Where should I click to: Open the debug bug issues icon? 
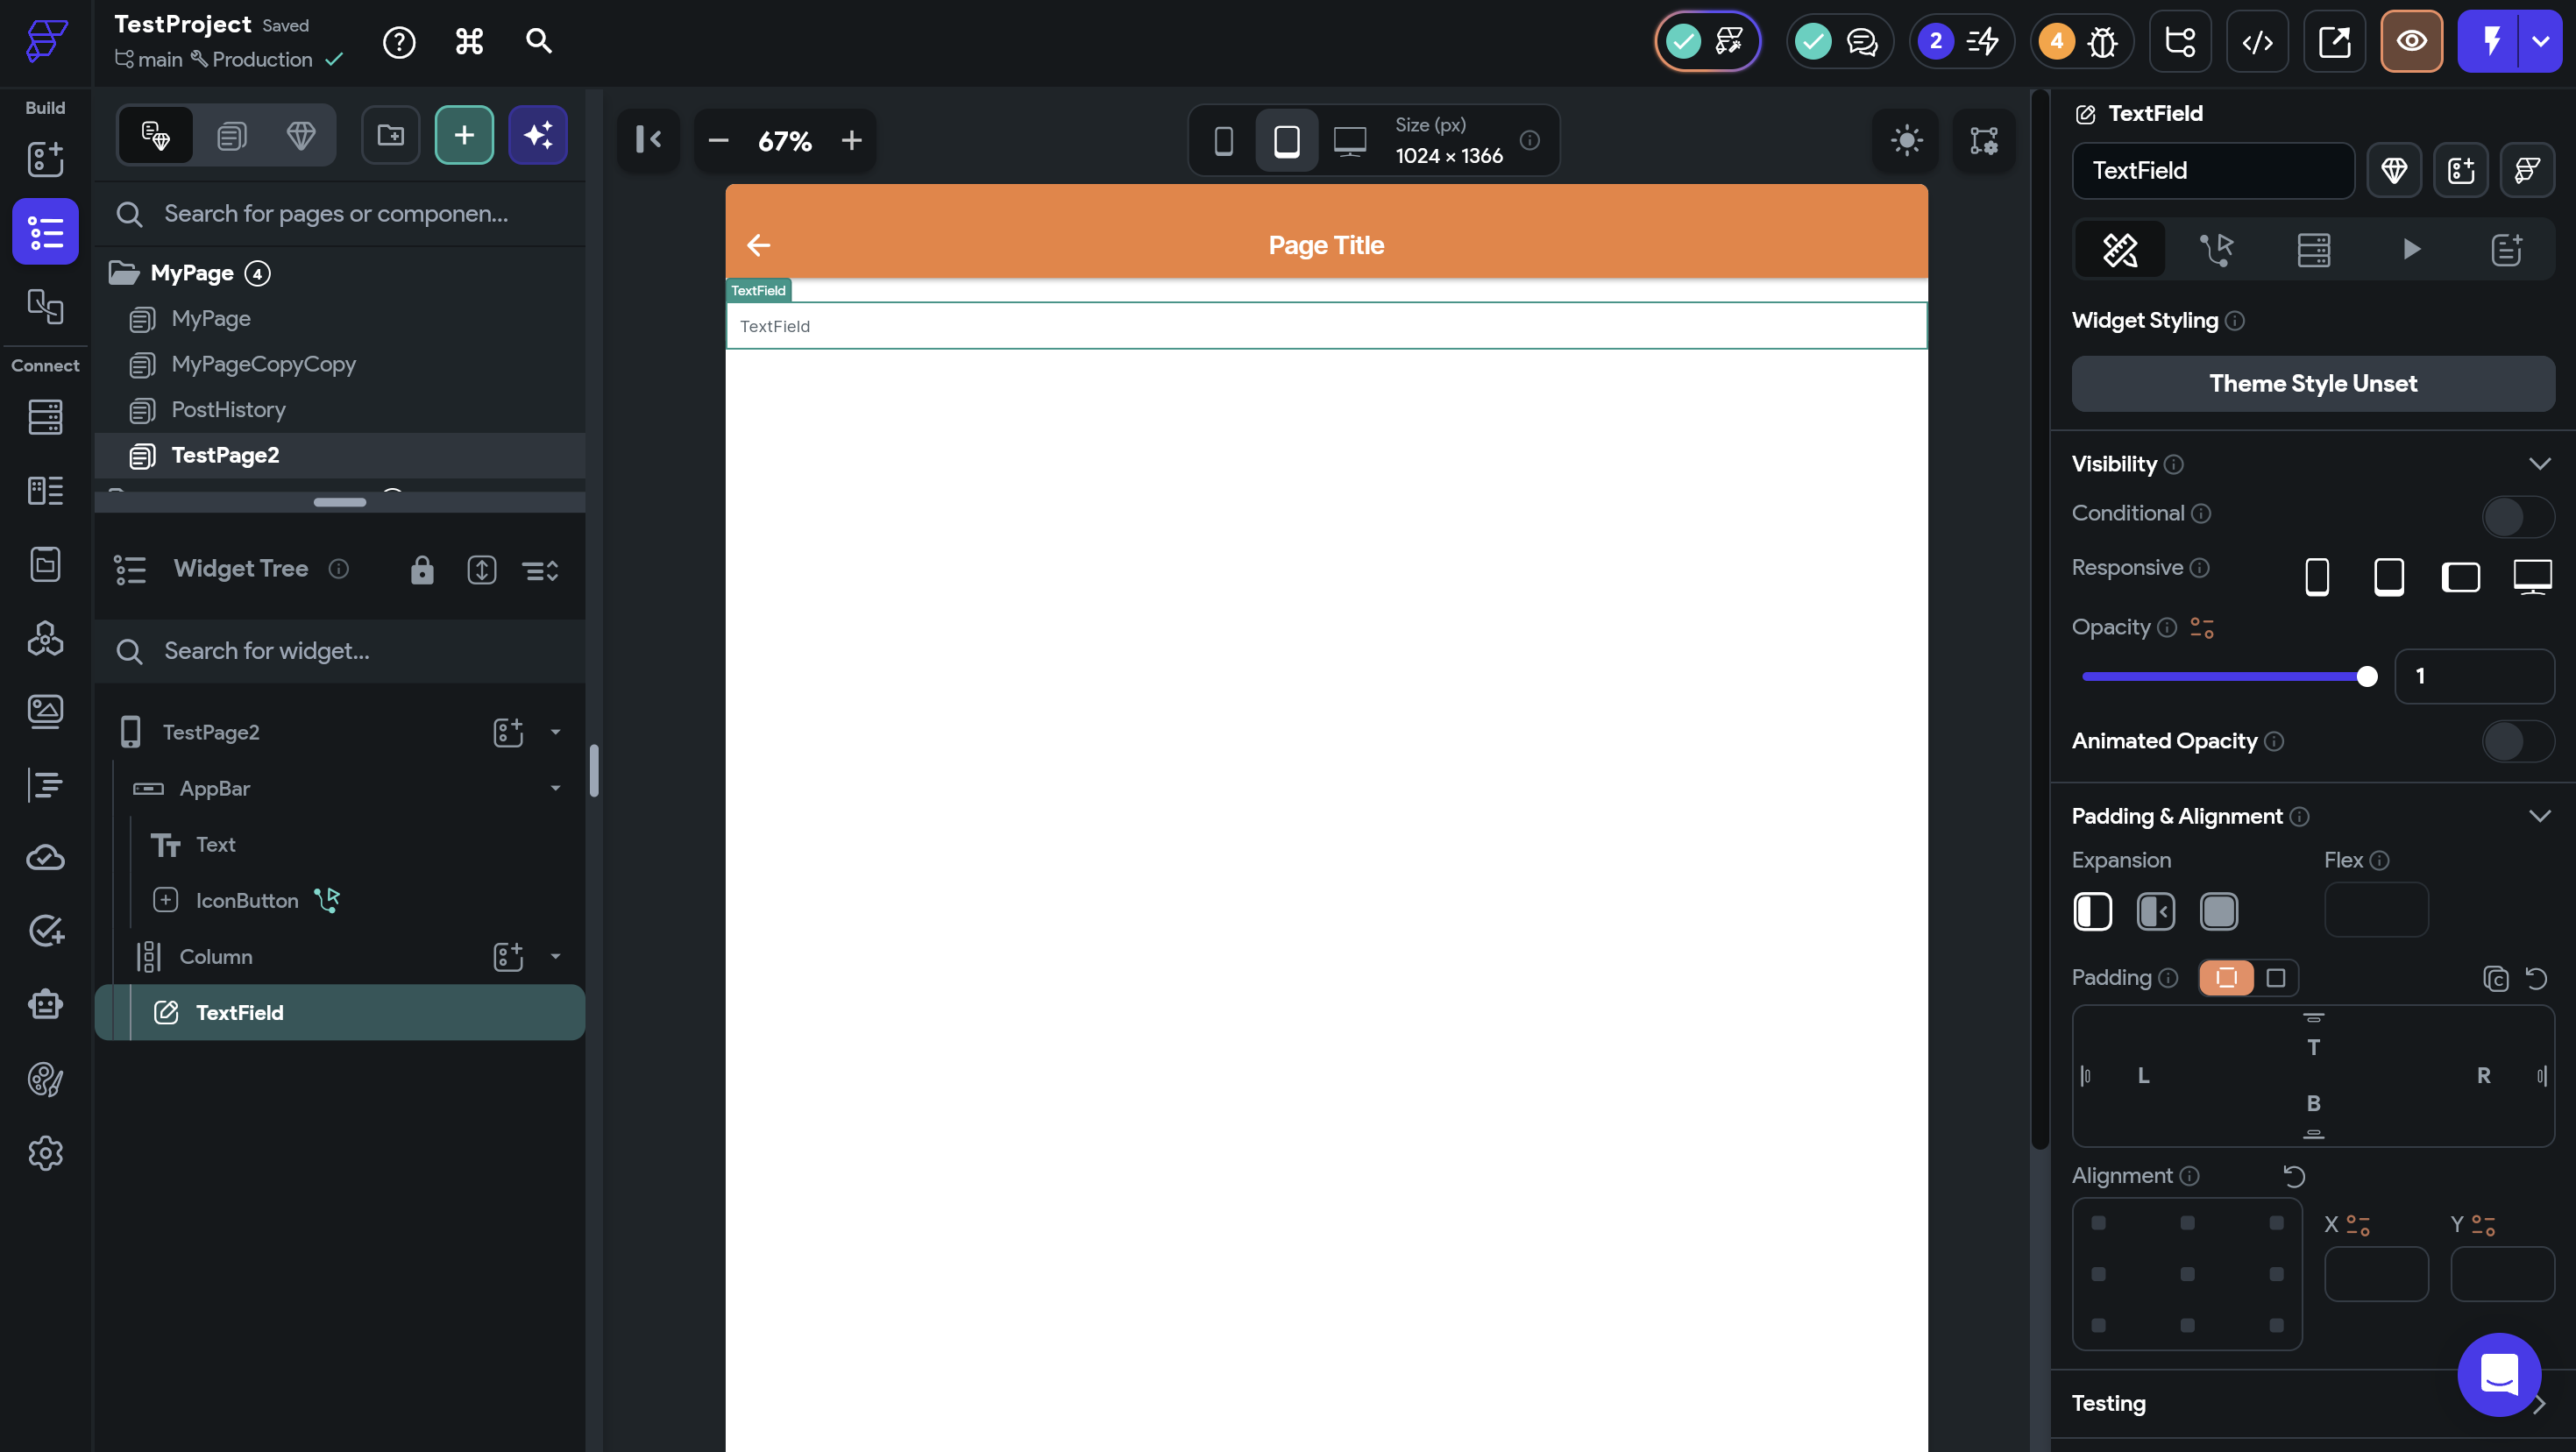pos(2102,42)
